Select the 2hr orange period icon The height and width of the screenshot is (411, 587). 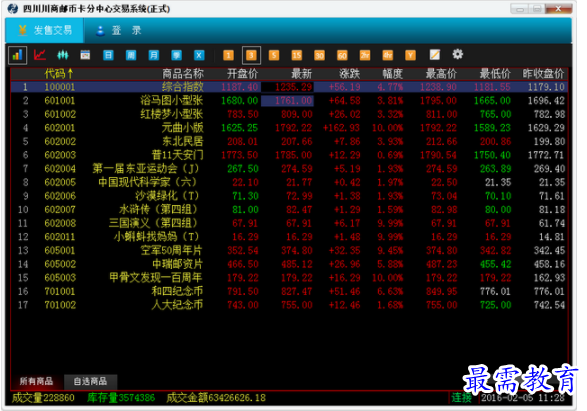point(365,55)
